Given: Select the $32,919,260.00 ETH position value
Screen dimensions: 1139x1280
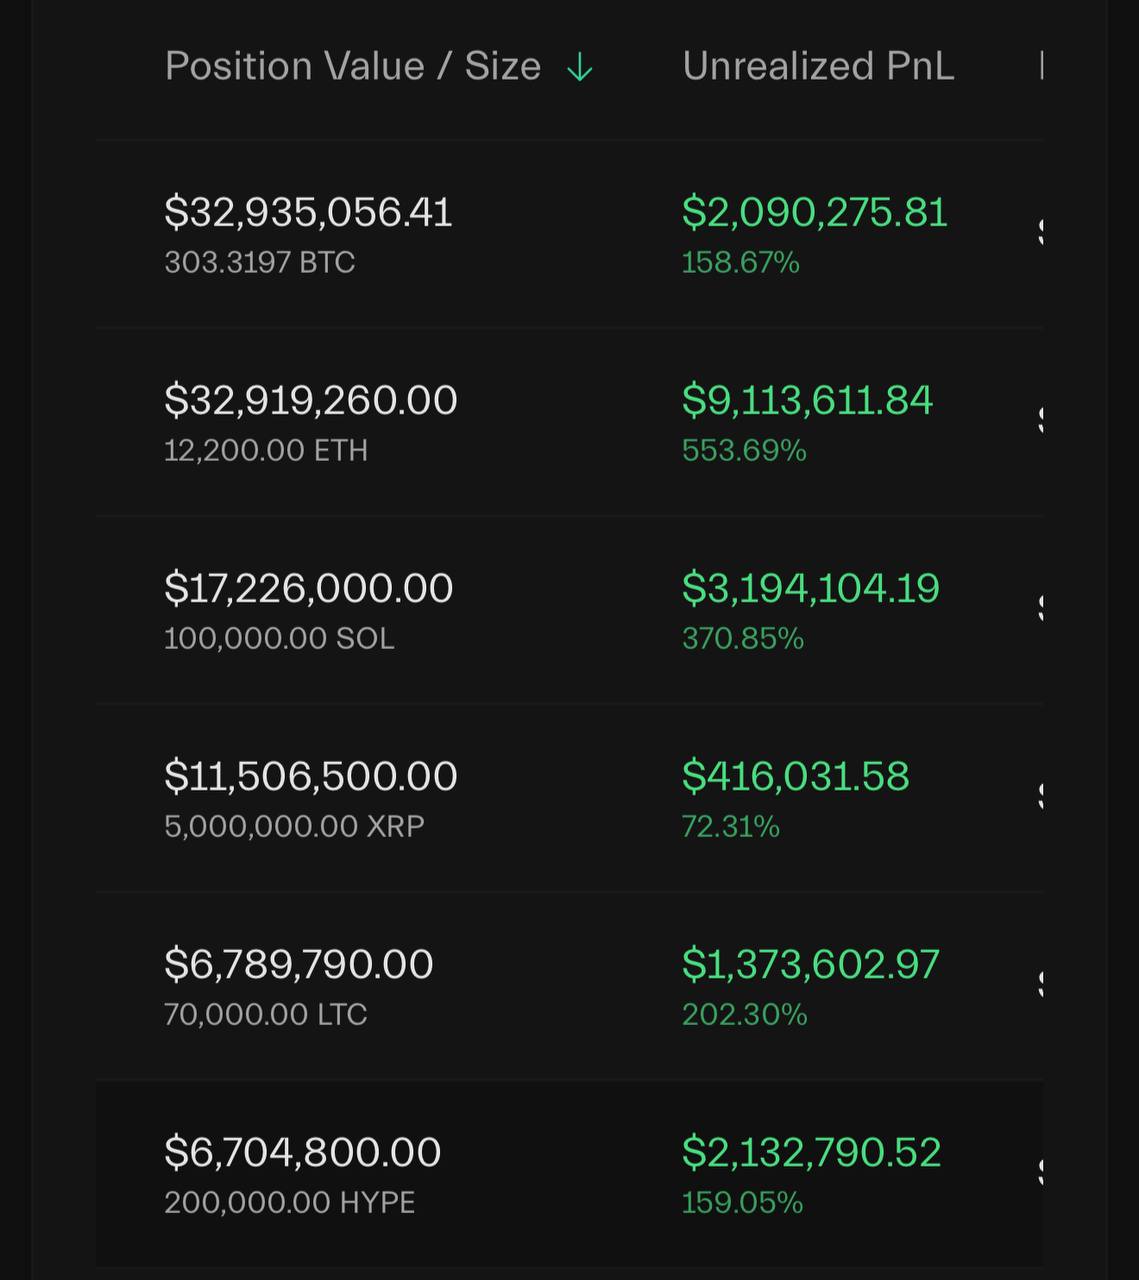Looking at the screenshot, I should [x=311, y=400].
